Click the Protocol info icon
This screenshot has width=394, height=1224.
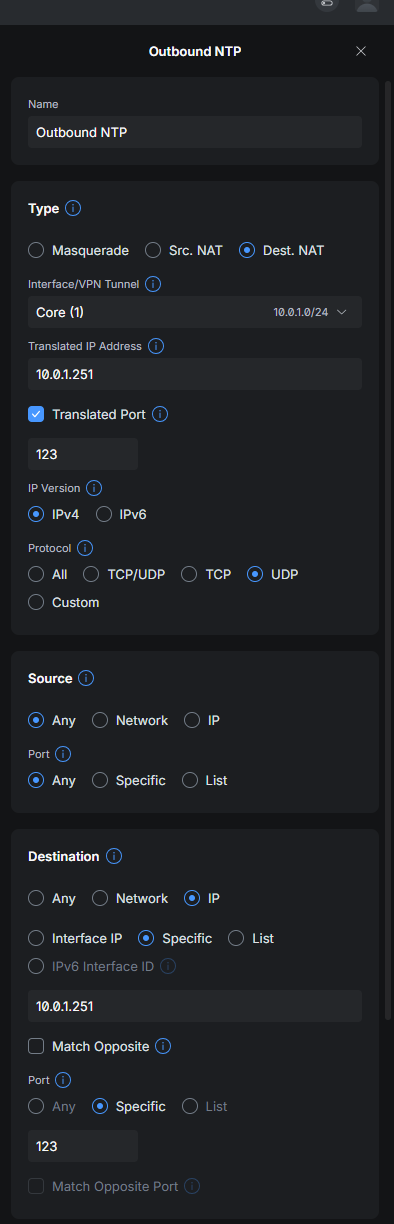[85, 548]
